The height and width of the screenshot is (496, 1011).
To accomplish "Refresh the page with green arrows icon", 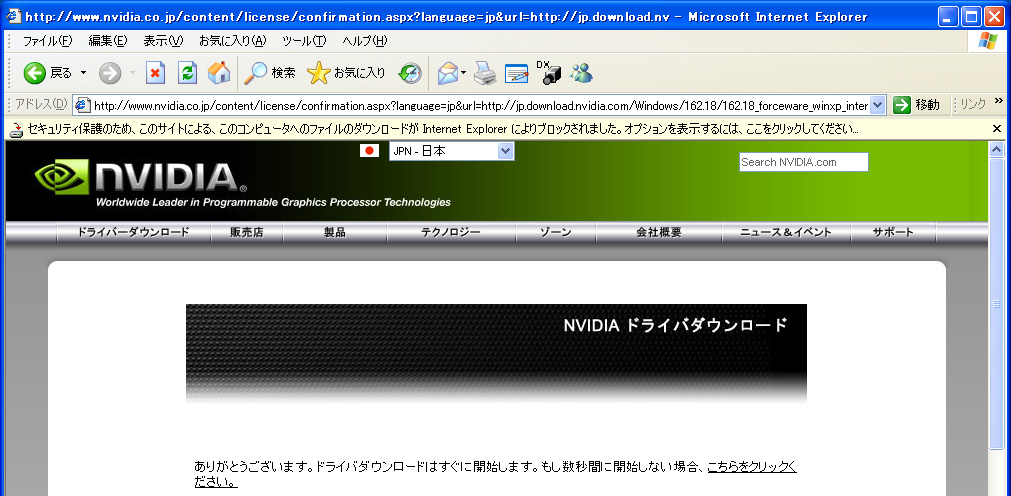I will point(187,74).
